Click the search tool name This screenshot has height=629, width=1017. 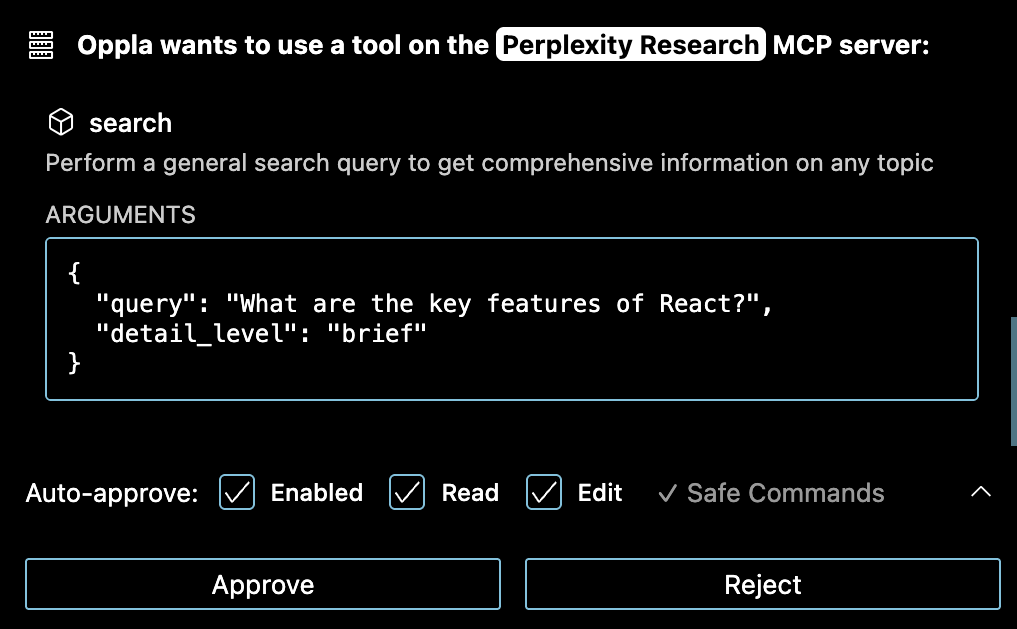(x=130, y=123)
